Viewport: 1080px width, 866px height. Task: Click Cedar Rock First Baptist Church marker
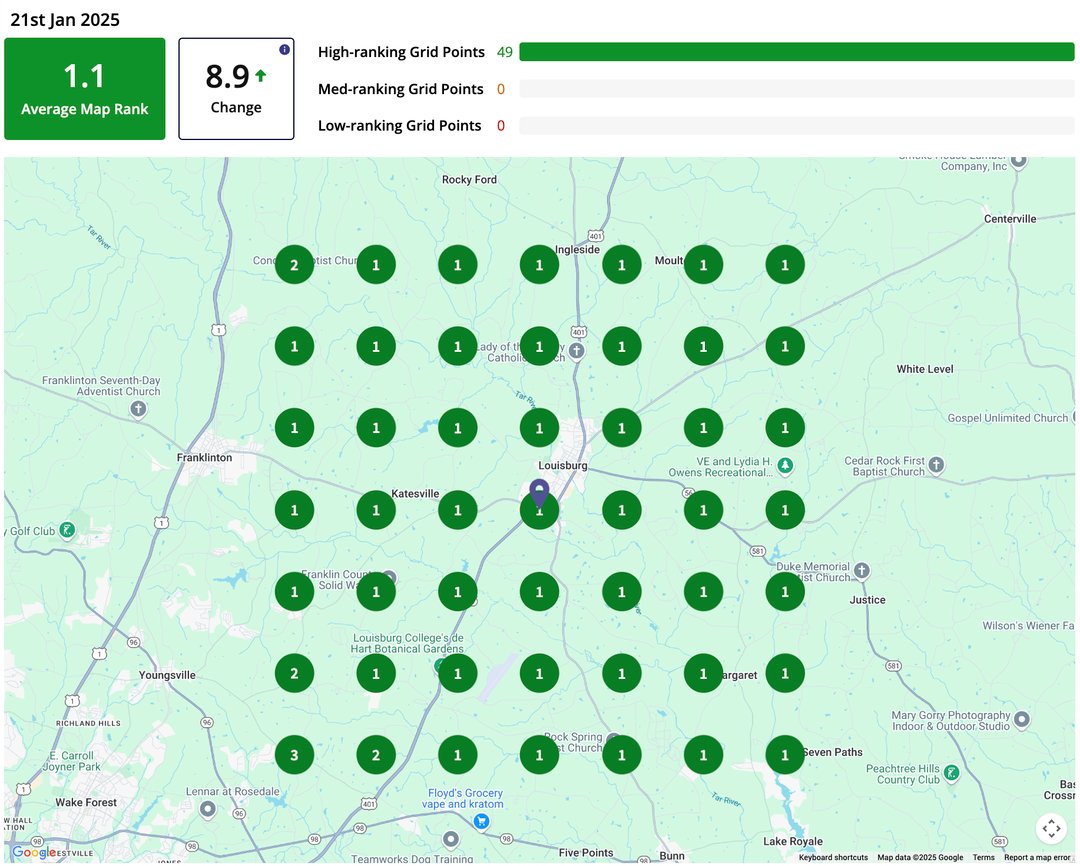(x=936, y=465)
